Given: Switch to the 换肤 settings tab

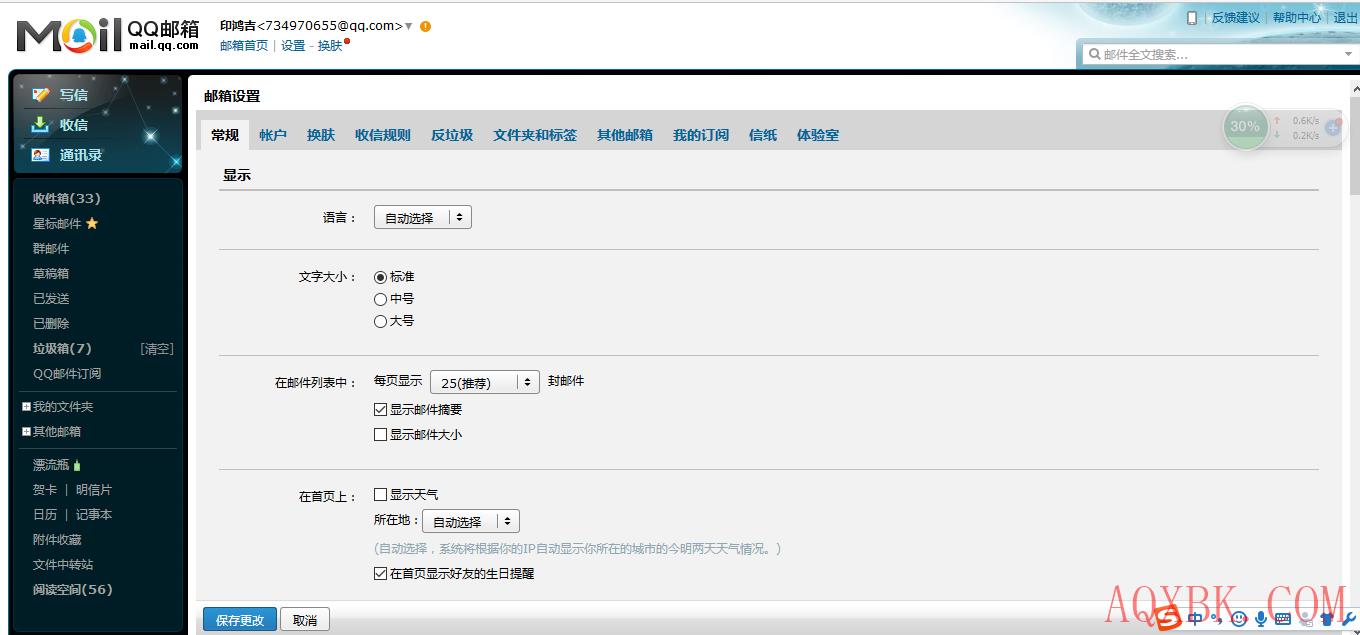Looking at the screenshot, I should (x=321, y=135).
